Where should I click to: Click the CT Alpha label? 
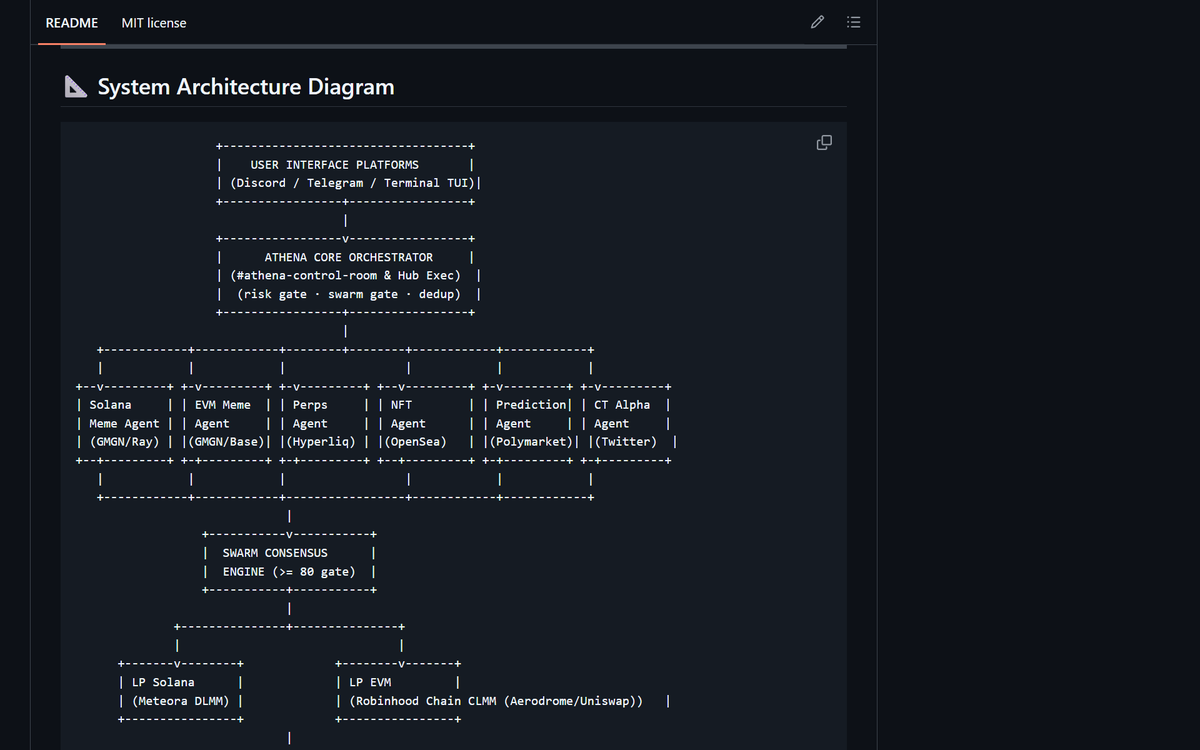pyautogui.click(x=622, y=405)
